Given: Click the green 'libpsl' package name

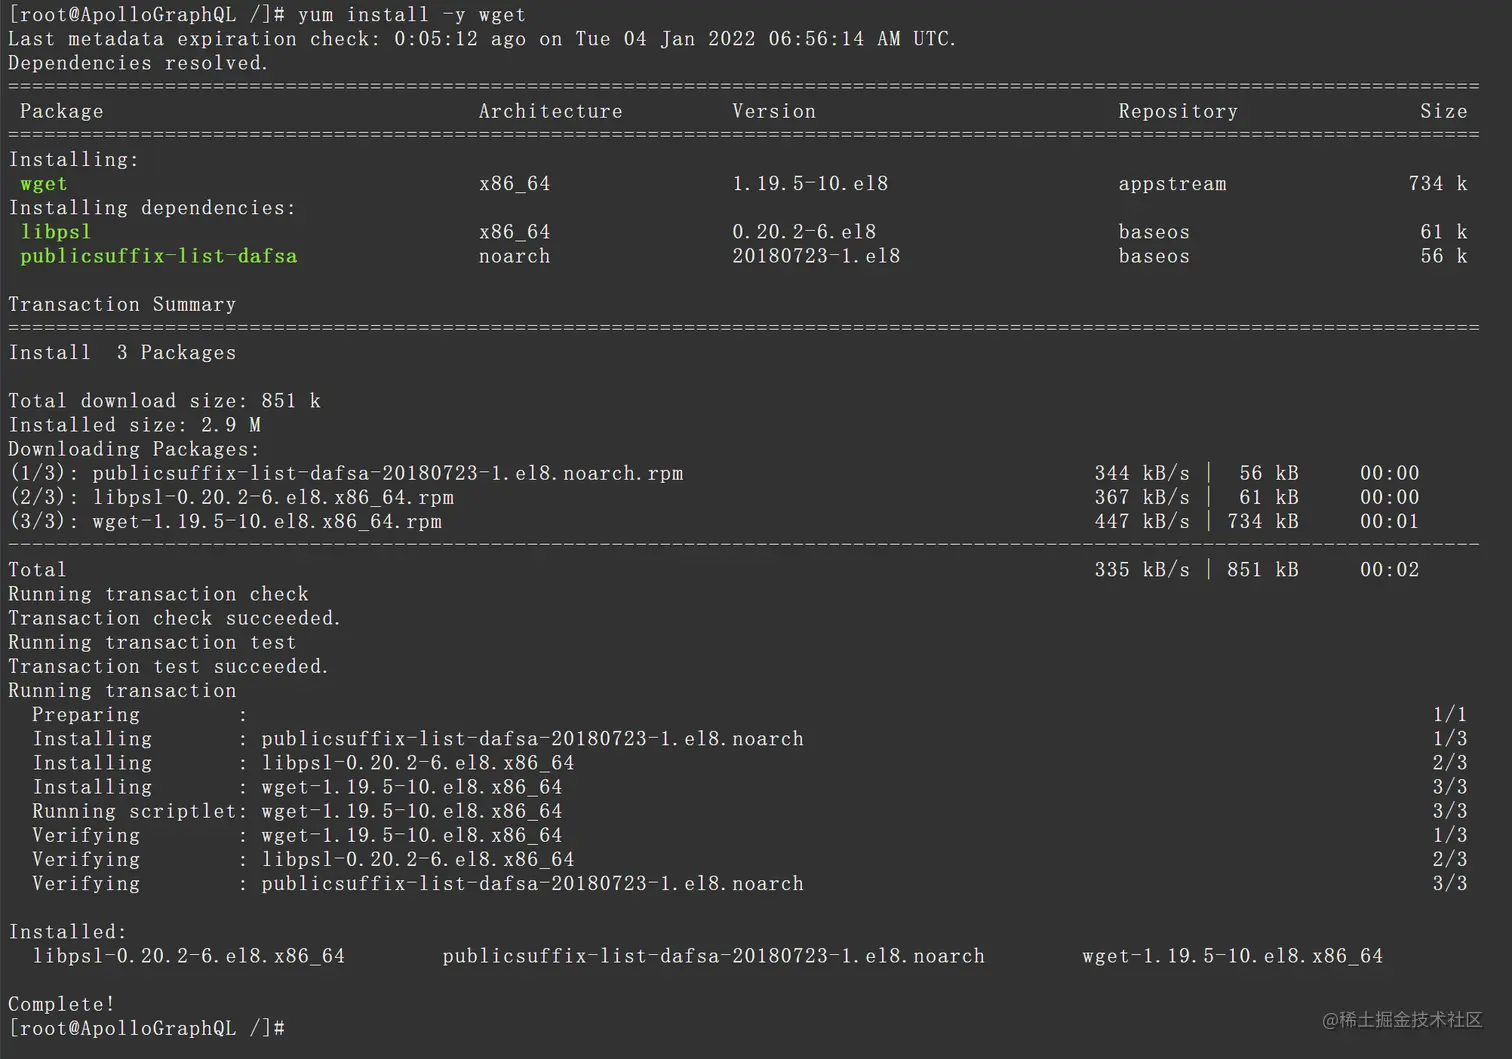Looking at the screenshot, I should (56, 232).
